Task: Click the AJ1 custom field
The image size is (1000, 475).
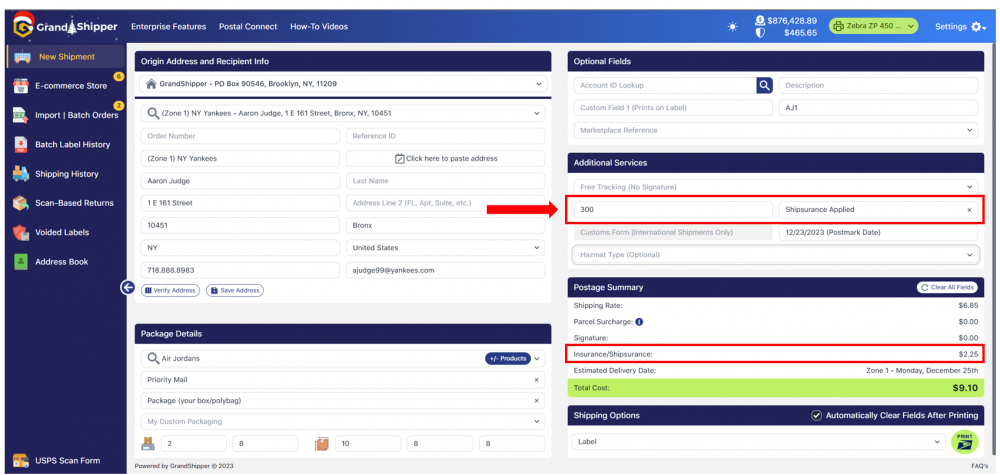Action: pos(878,108)
